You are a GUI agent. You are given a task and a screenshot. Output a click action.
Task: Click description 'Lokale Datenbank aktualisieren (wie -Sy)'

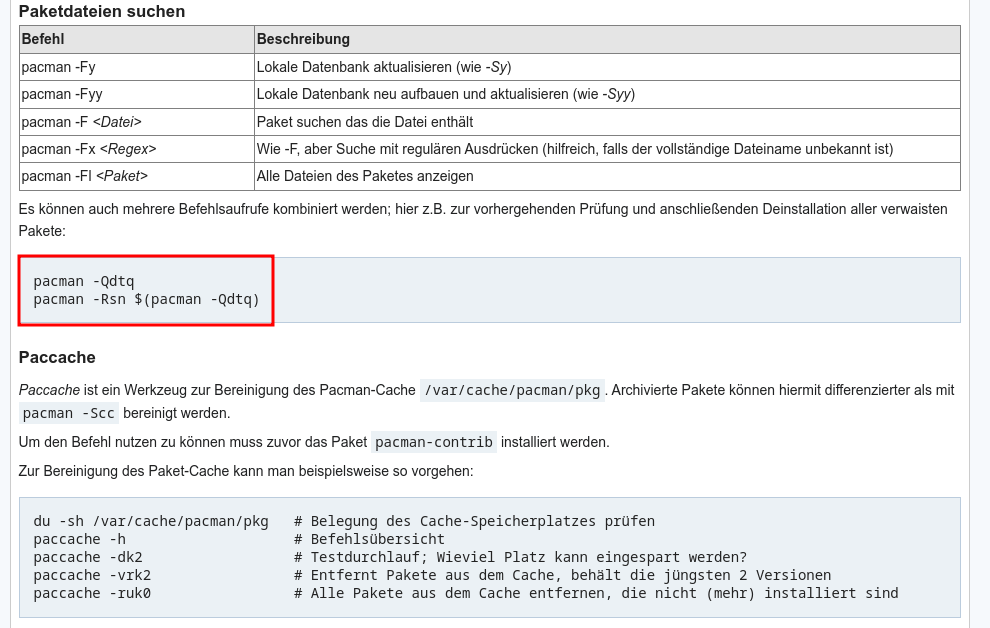coord(384,67)
